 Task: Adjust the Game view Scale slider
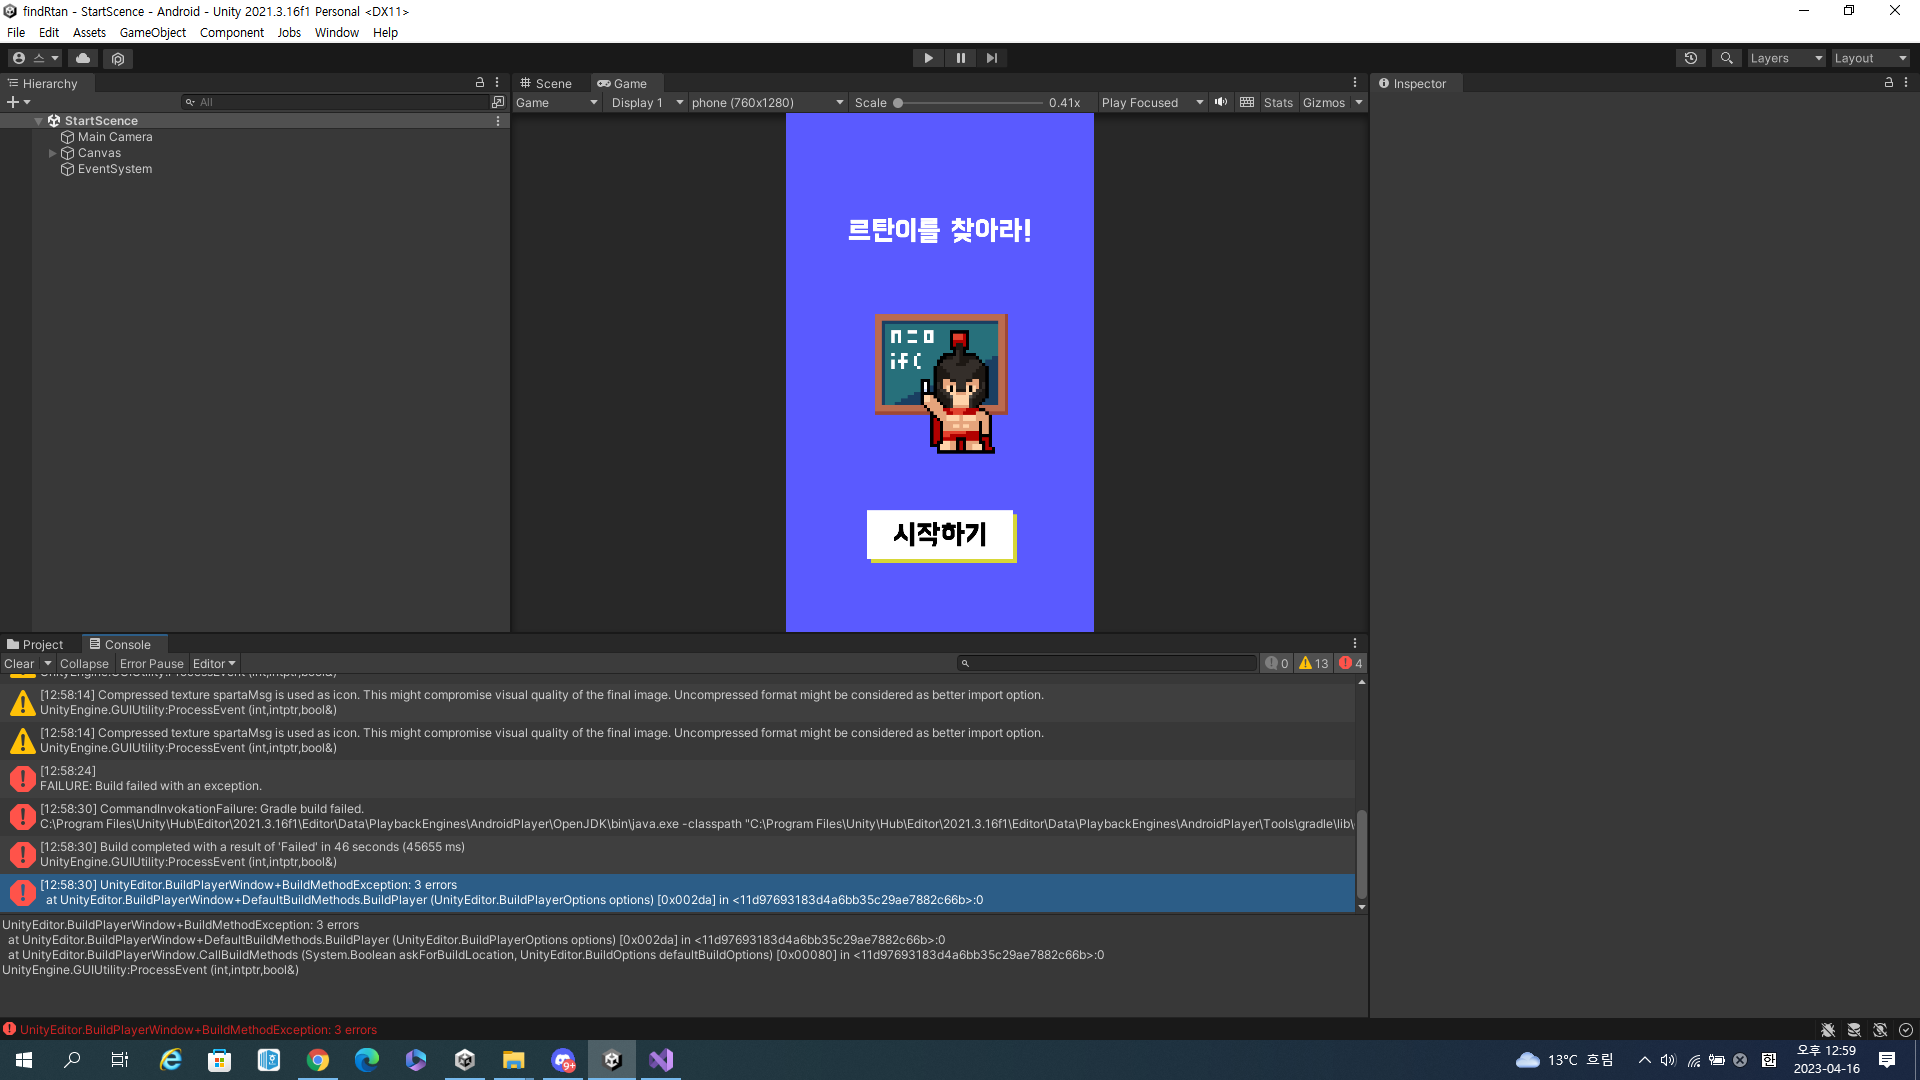coord(970,102)
